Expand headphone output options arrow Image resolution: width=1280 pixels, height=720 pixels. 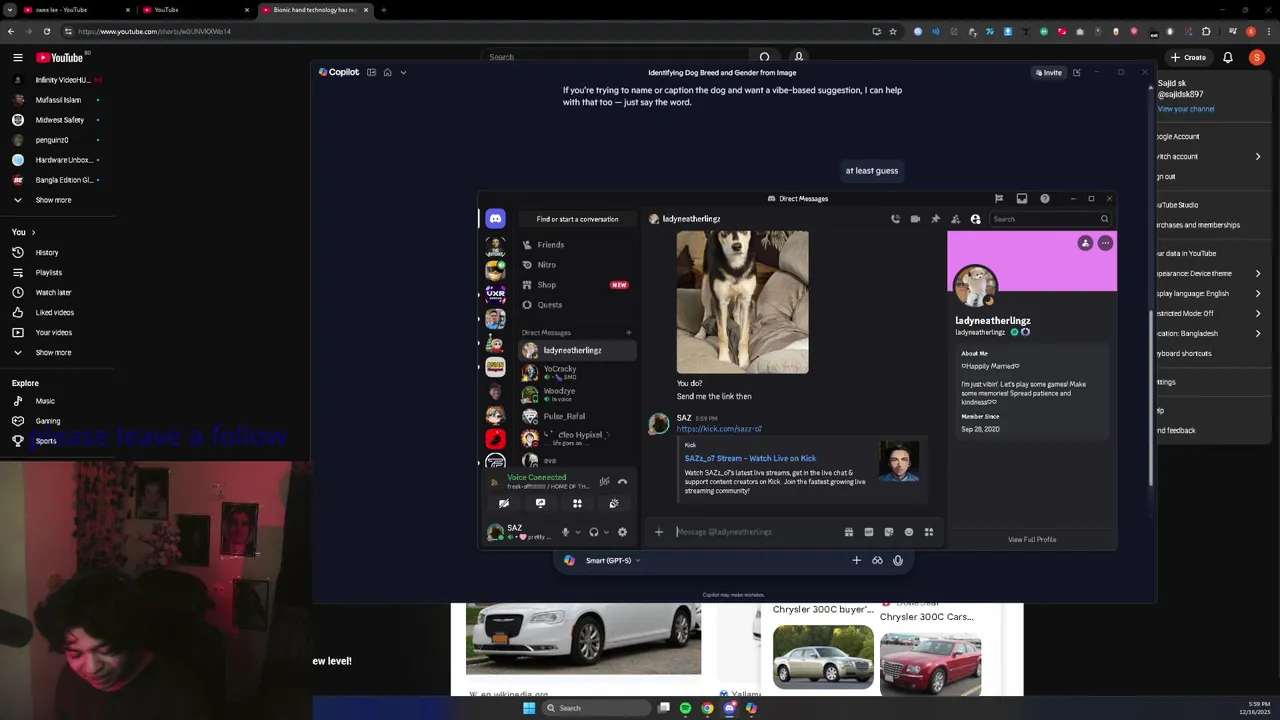coord(606,532)
